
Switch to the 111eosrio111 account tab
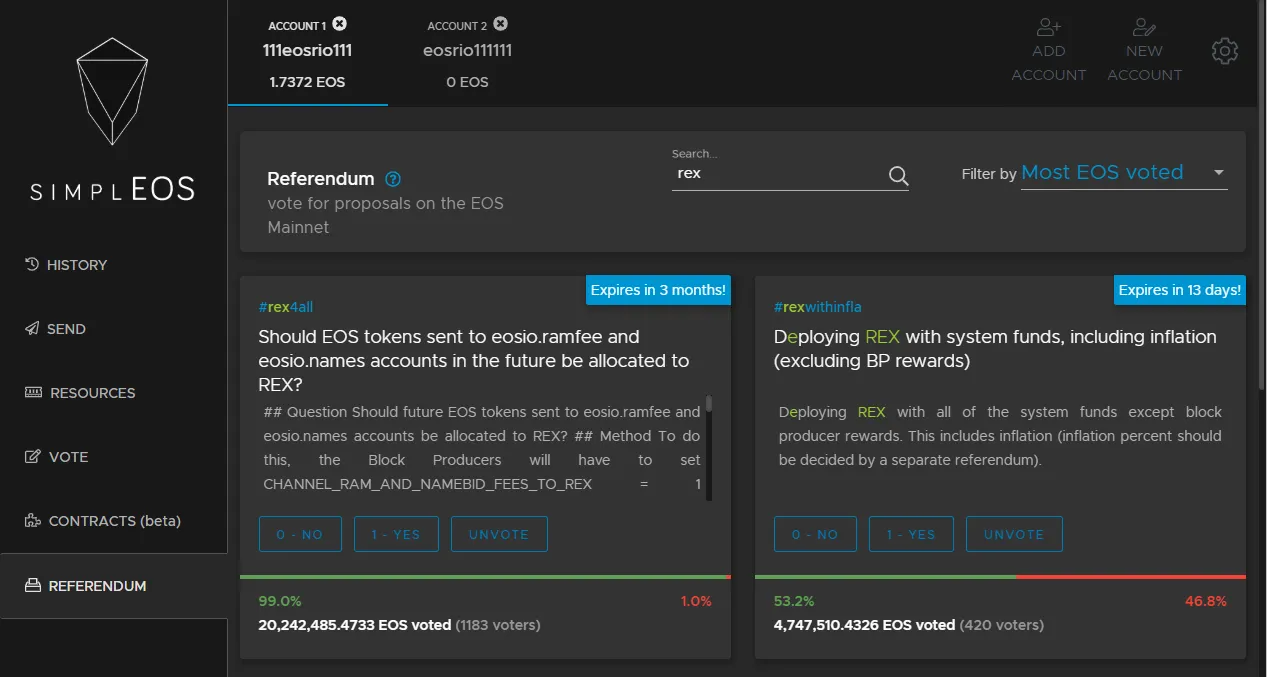point(308,53)
